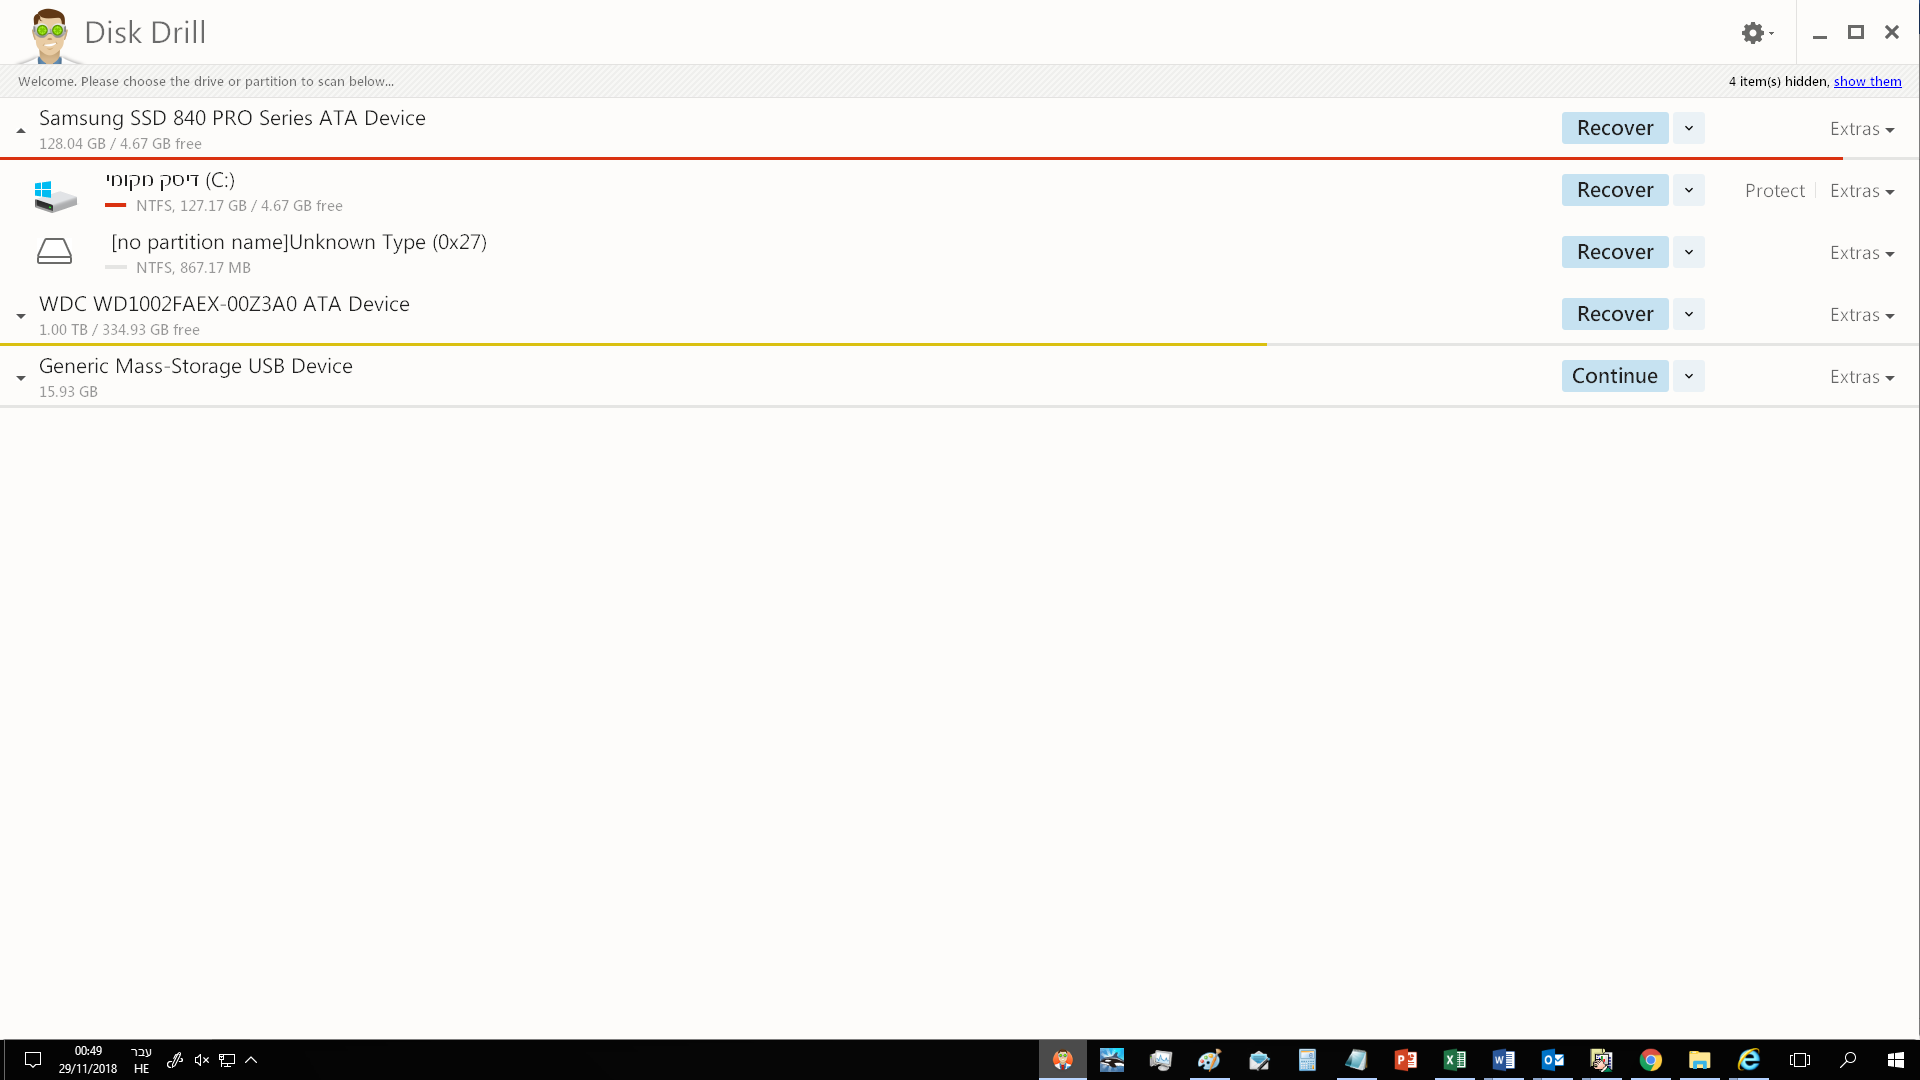Screen dimensions: 1920x1080
Task: Open Extras menu for Samsung SSD
Action: coord(1862,129)
